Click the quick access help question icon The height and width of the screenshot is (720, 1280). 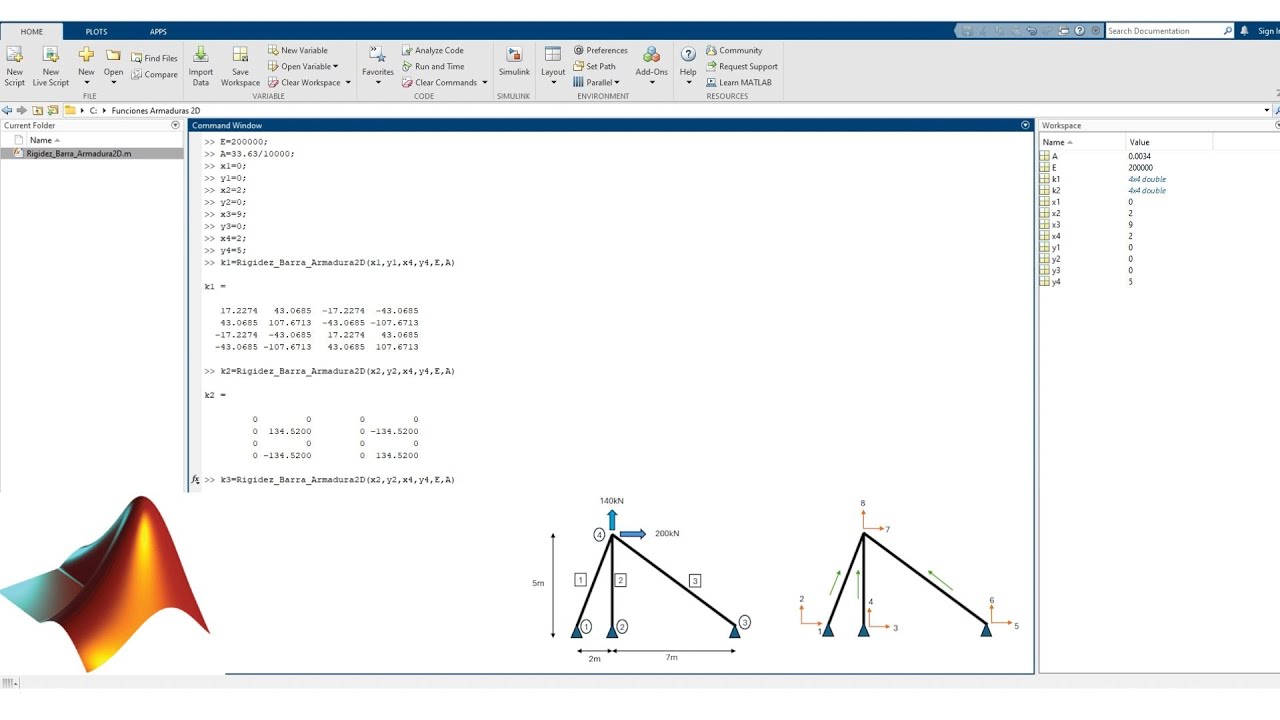click(1080, 31)
